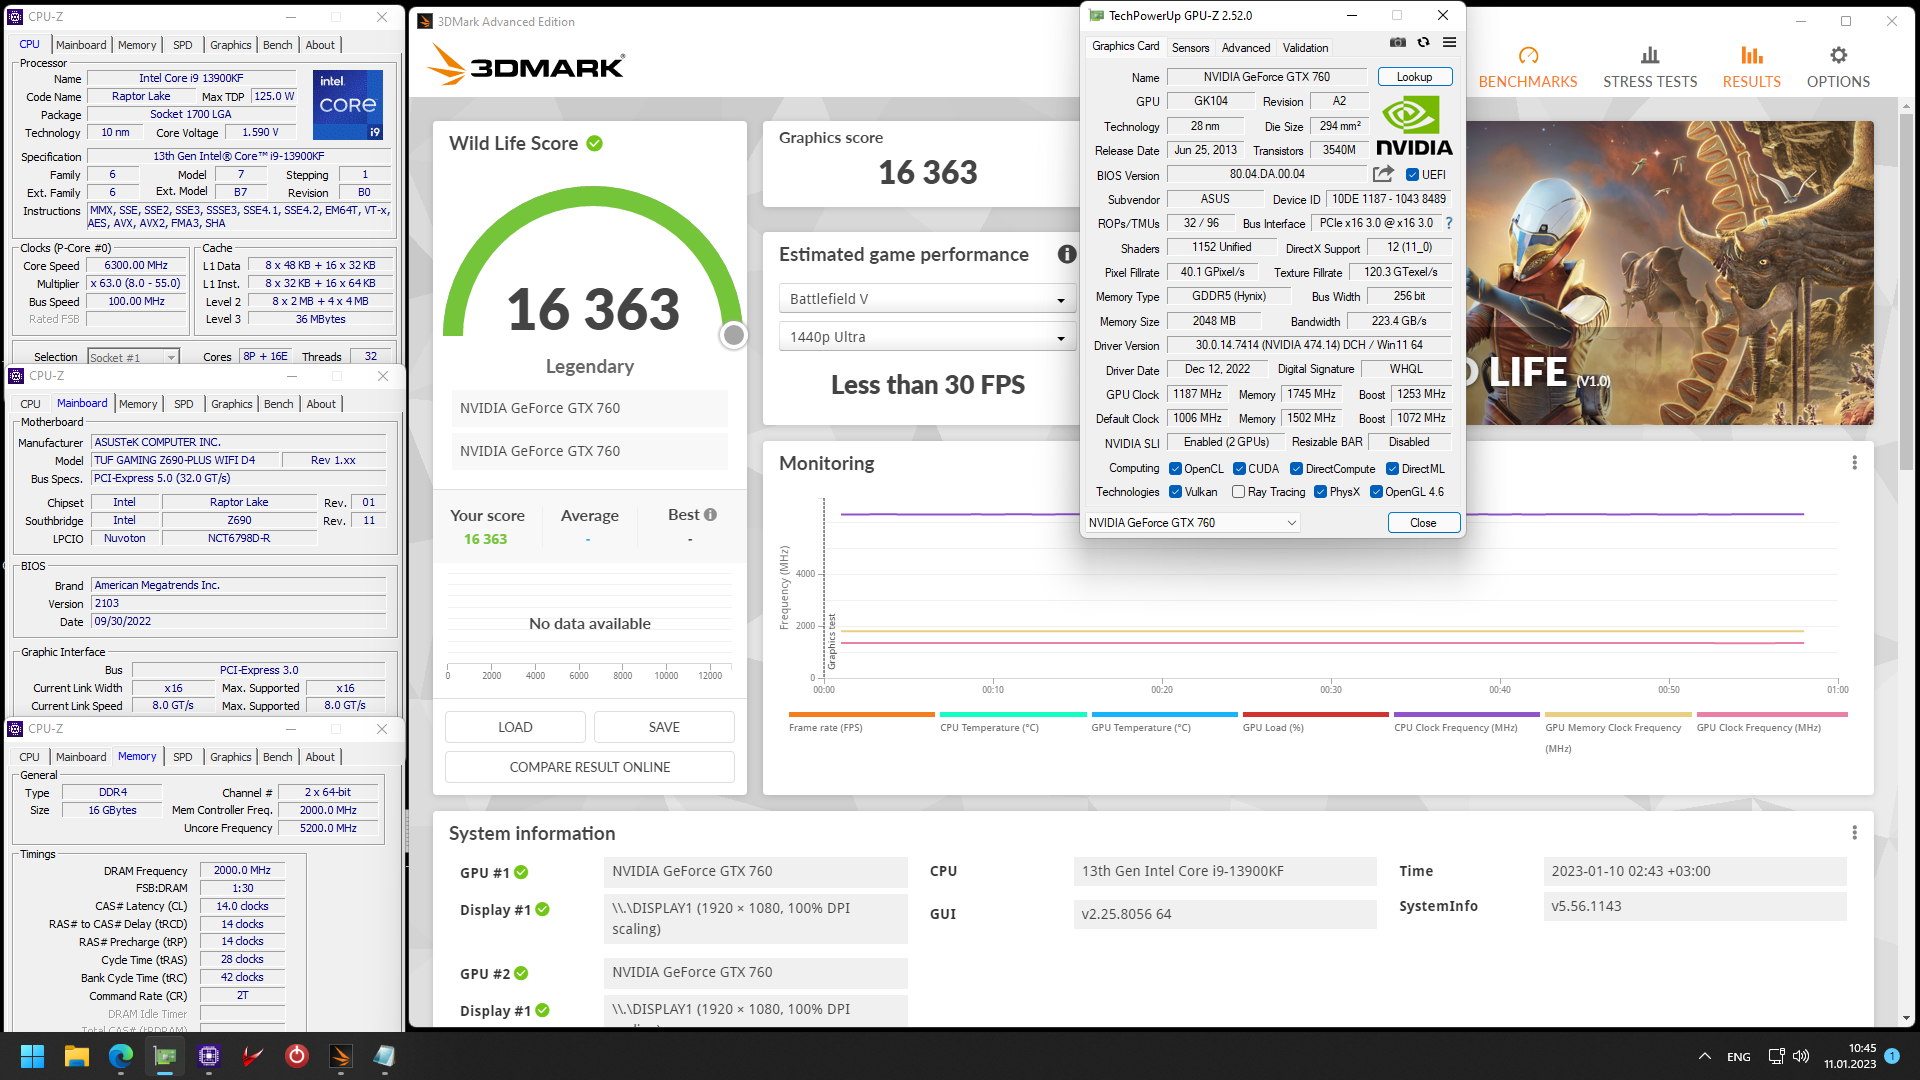This screenshot has height=1080, width=1920.
Task: Toggle the OpenCL checkbox
Action: click(1176, 469)
